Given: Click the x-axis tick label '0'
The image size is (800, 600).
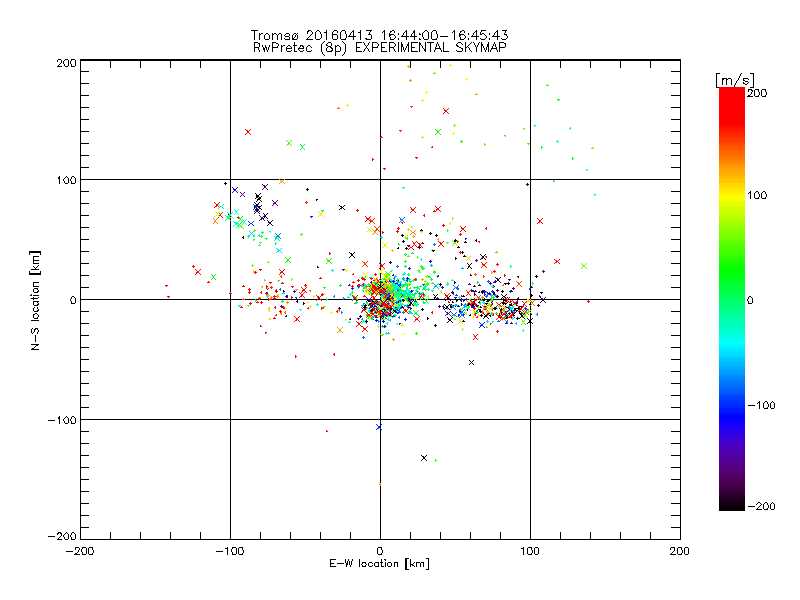Looking at the screenshot, I should tap(380, 551).
